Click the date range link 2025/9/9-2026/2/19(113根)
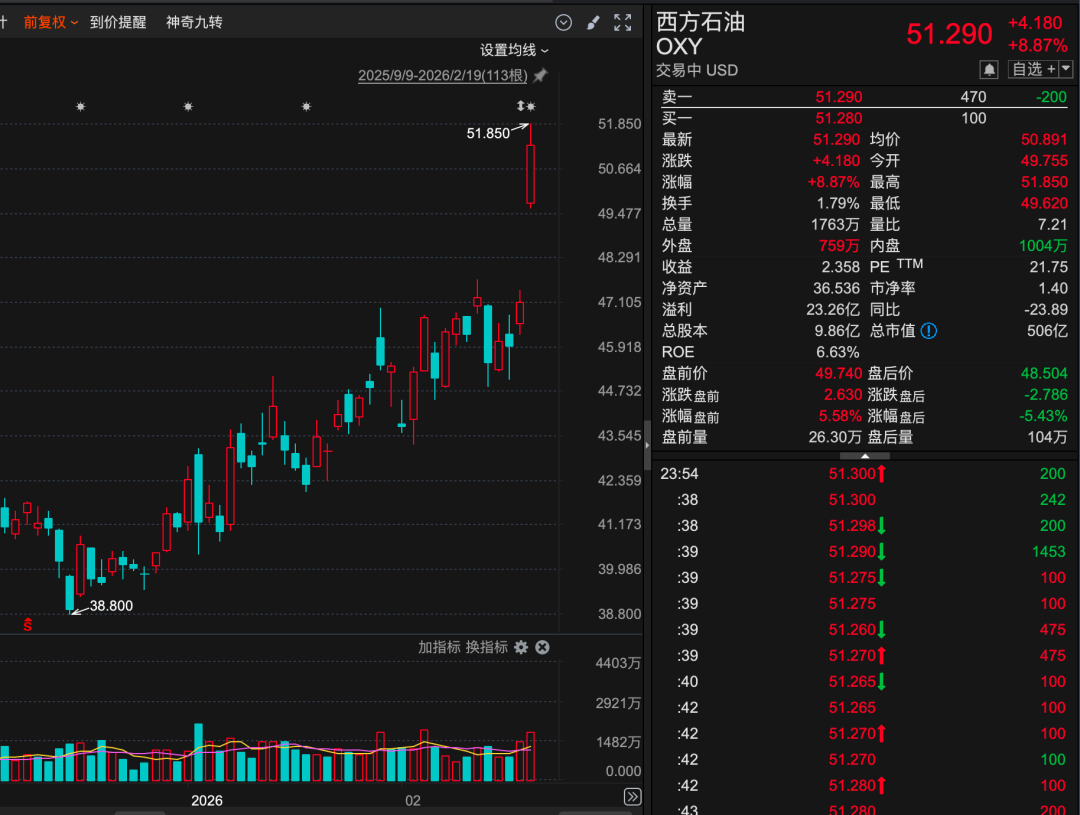The image size is (1080, 815). click(442, 76)
